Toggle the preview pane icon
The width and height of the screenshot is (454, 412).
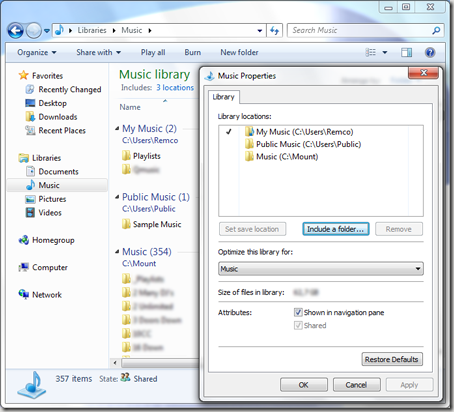click(x=406, y=52)
